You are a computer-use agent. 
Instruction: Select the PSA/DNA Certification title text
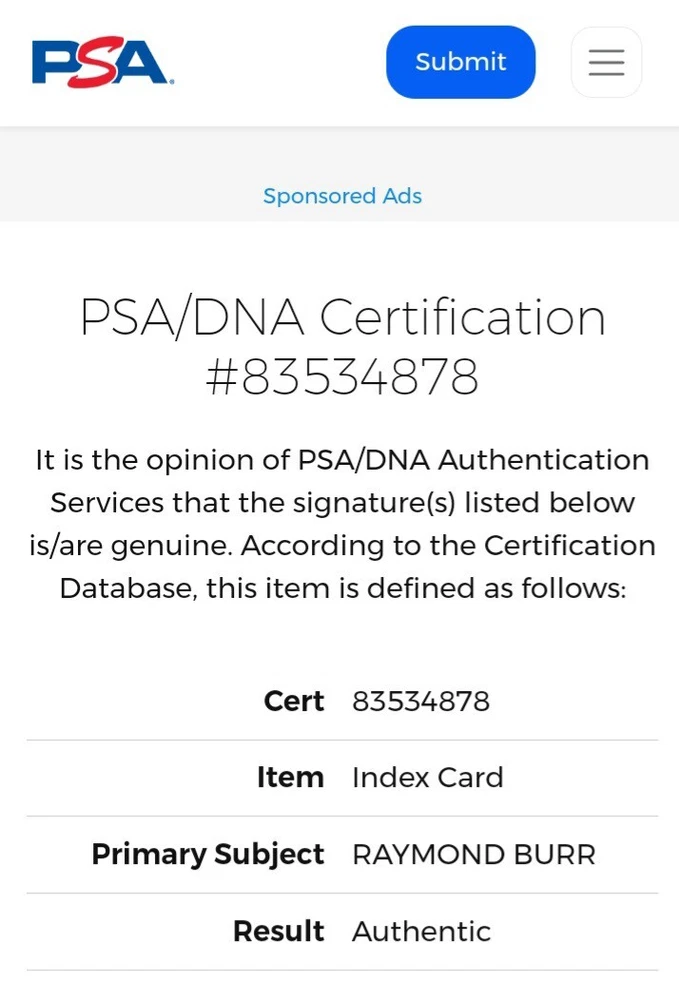coord(342,318)
